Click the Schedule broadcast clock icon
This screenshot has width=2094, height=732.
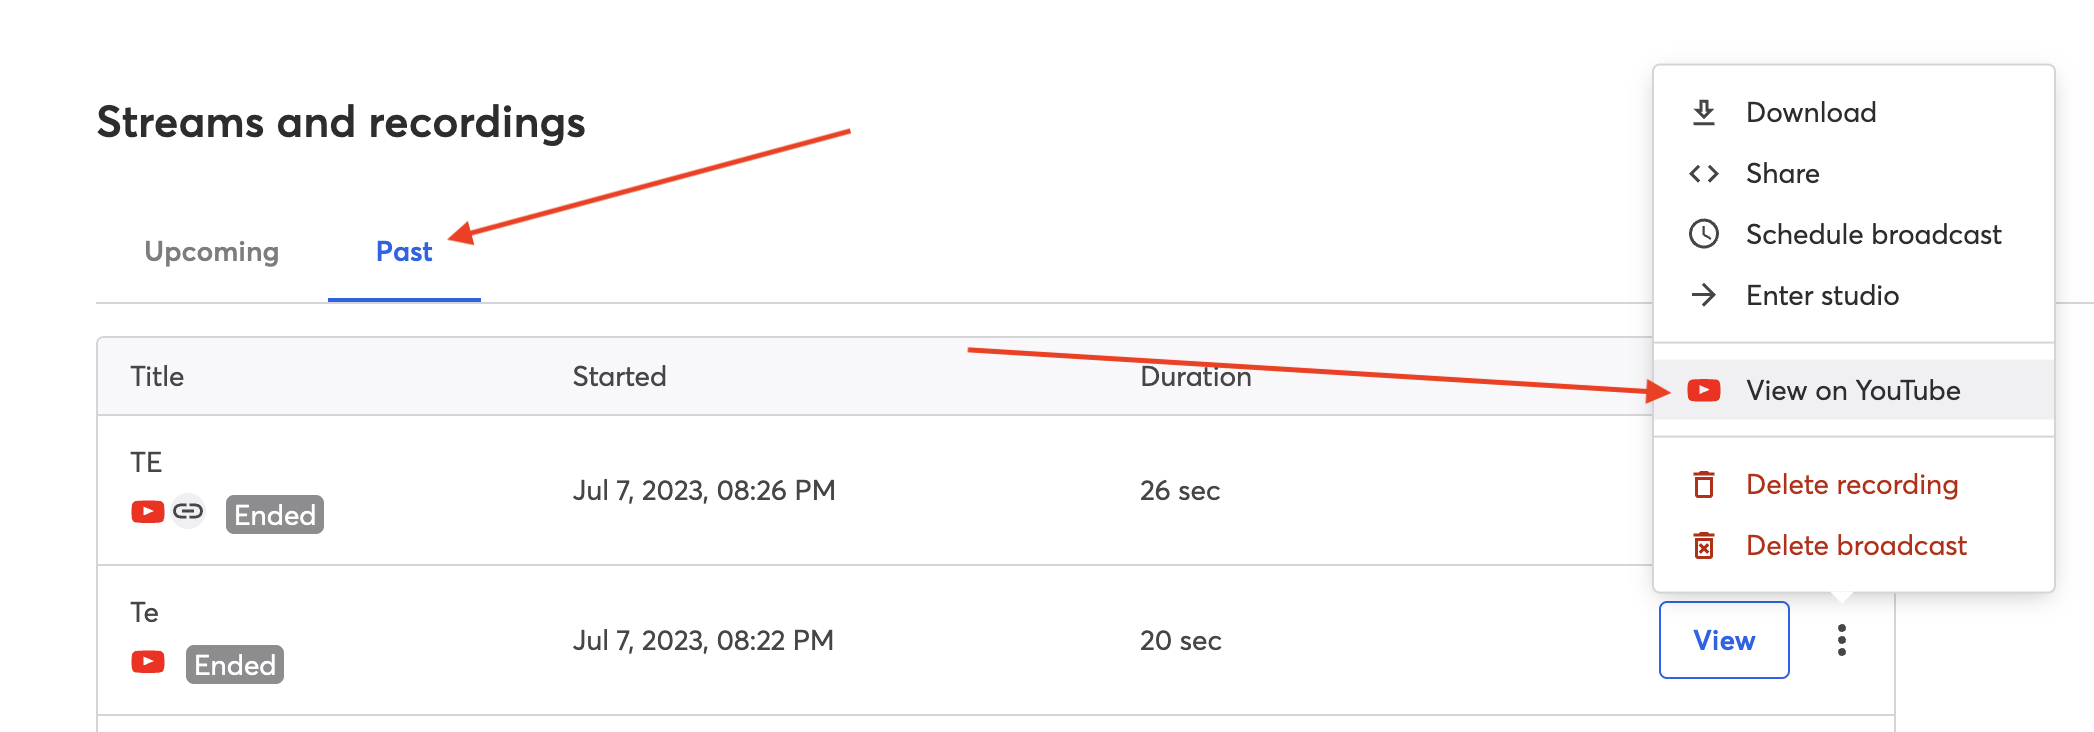point(1704,235)
